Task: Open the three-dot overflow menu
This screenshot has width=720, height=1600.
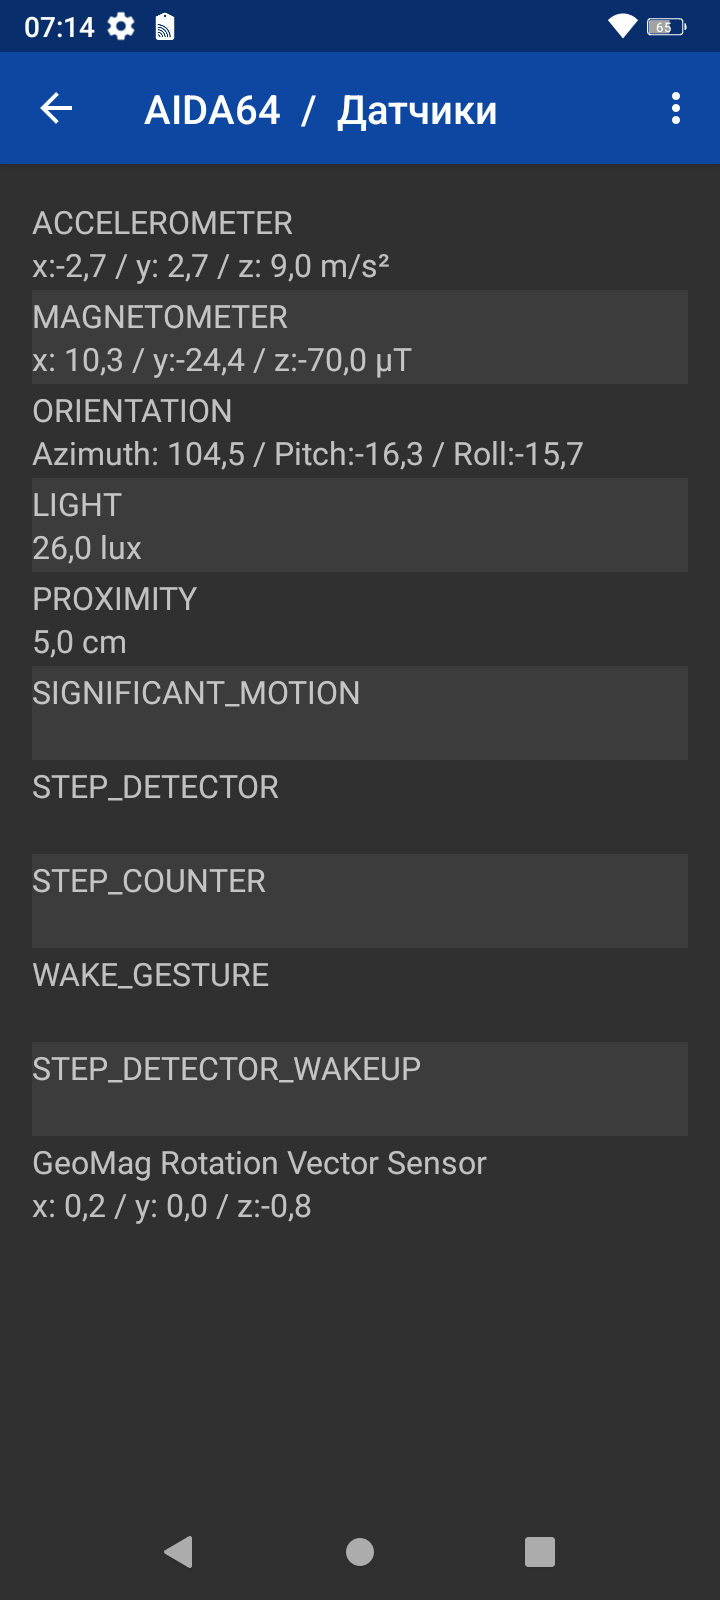Action: click(676, 109)
